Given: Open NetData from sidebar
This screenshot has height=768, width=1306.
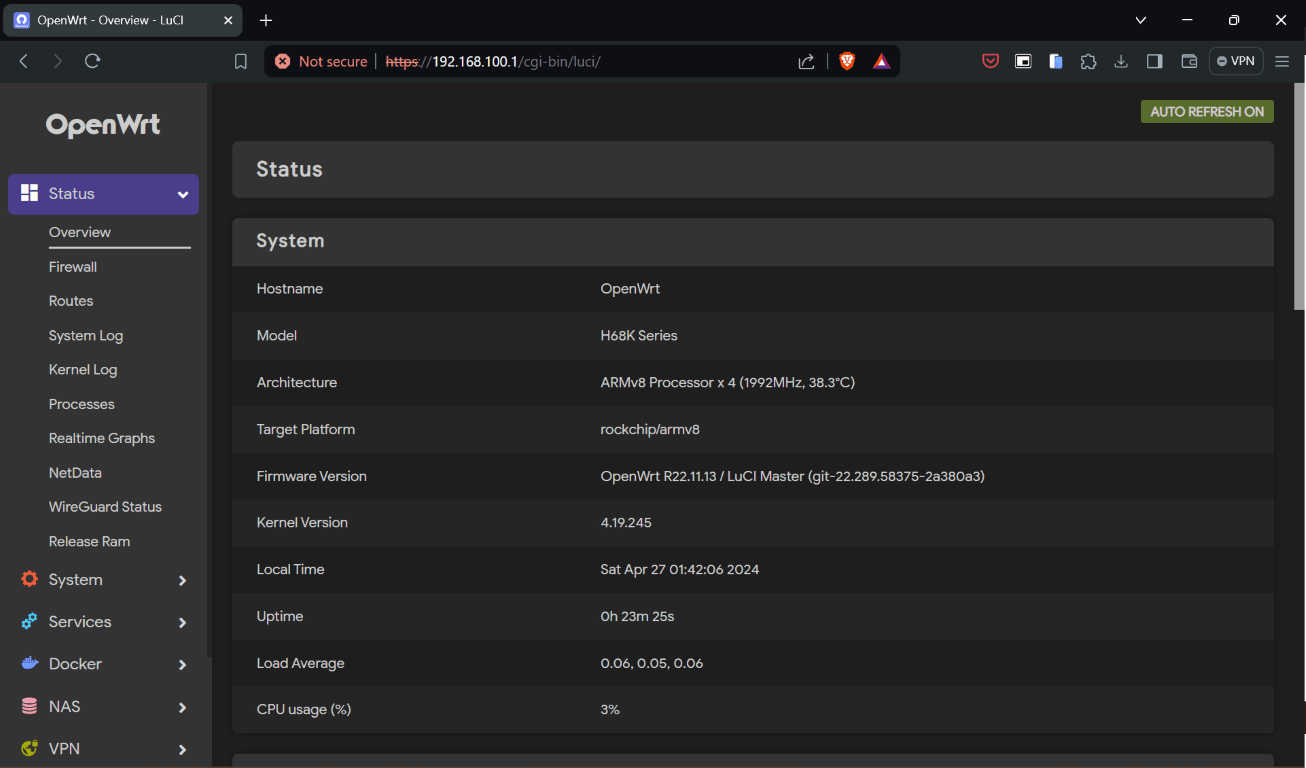Looking at the screenshot, I should tap(75, 473).
